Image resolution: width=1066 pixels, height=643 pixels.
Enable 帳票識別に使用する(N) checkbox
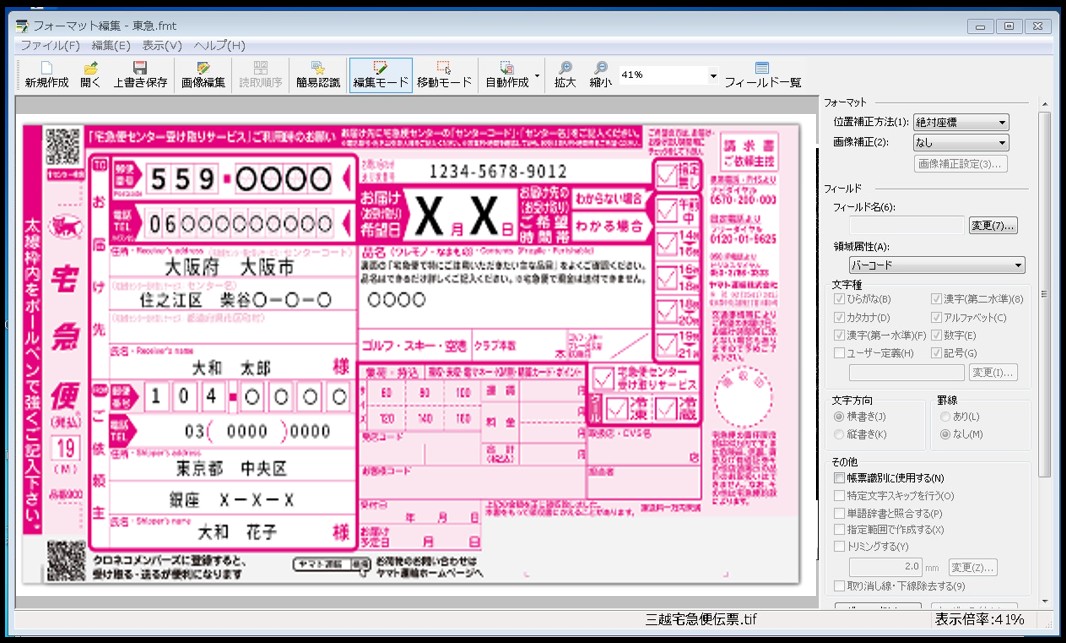point(840,478)
